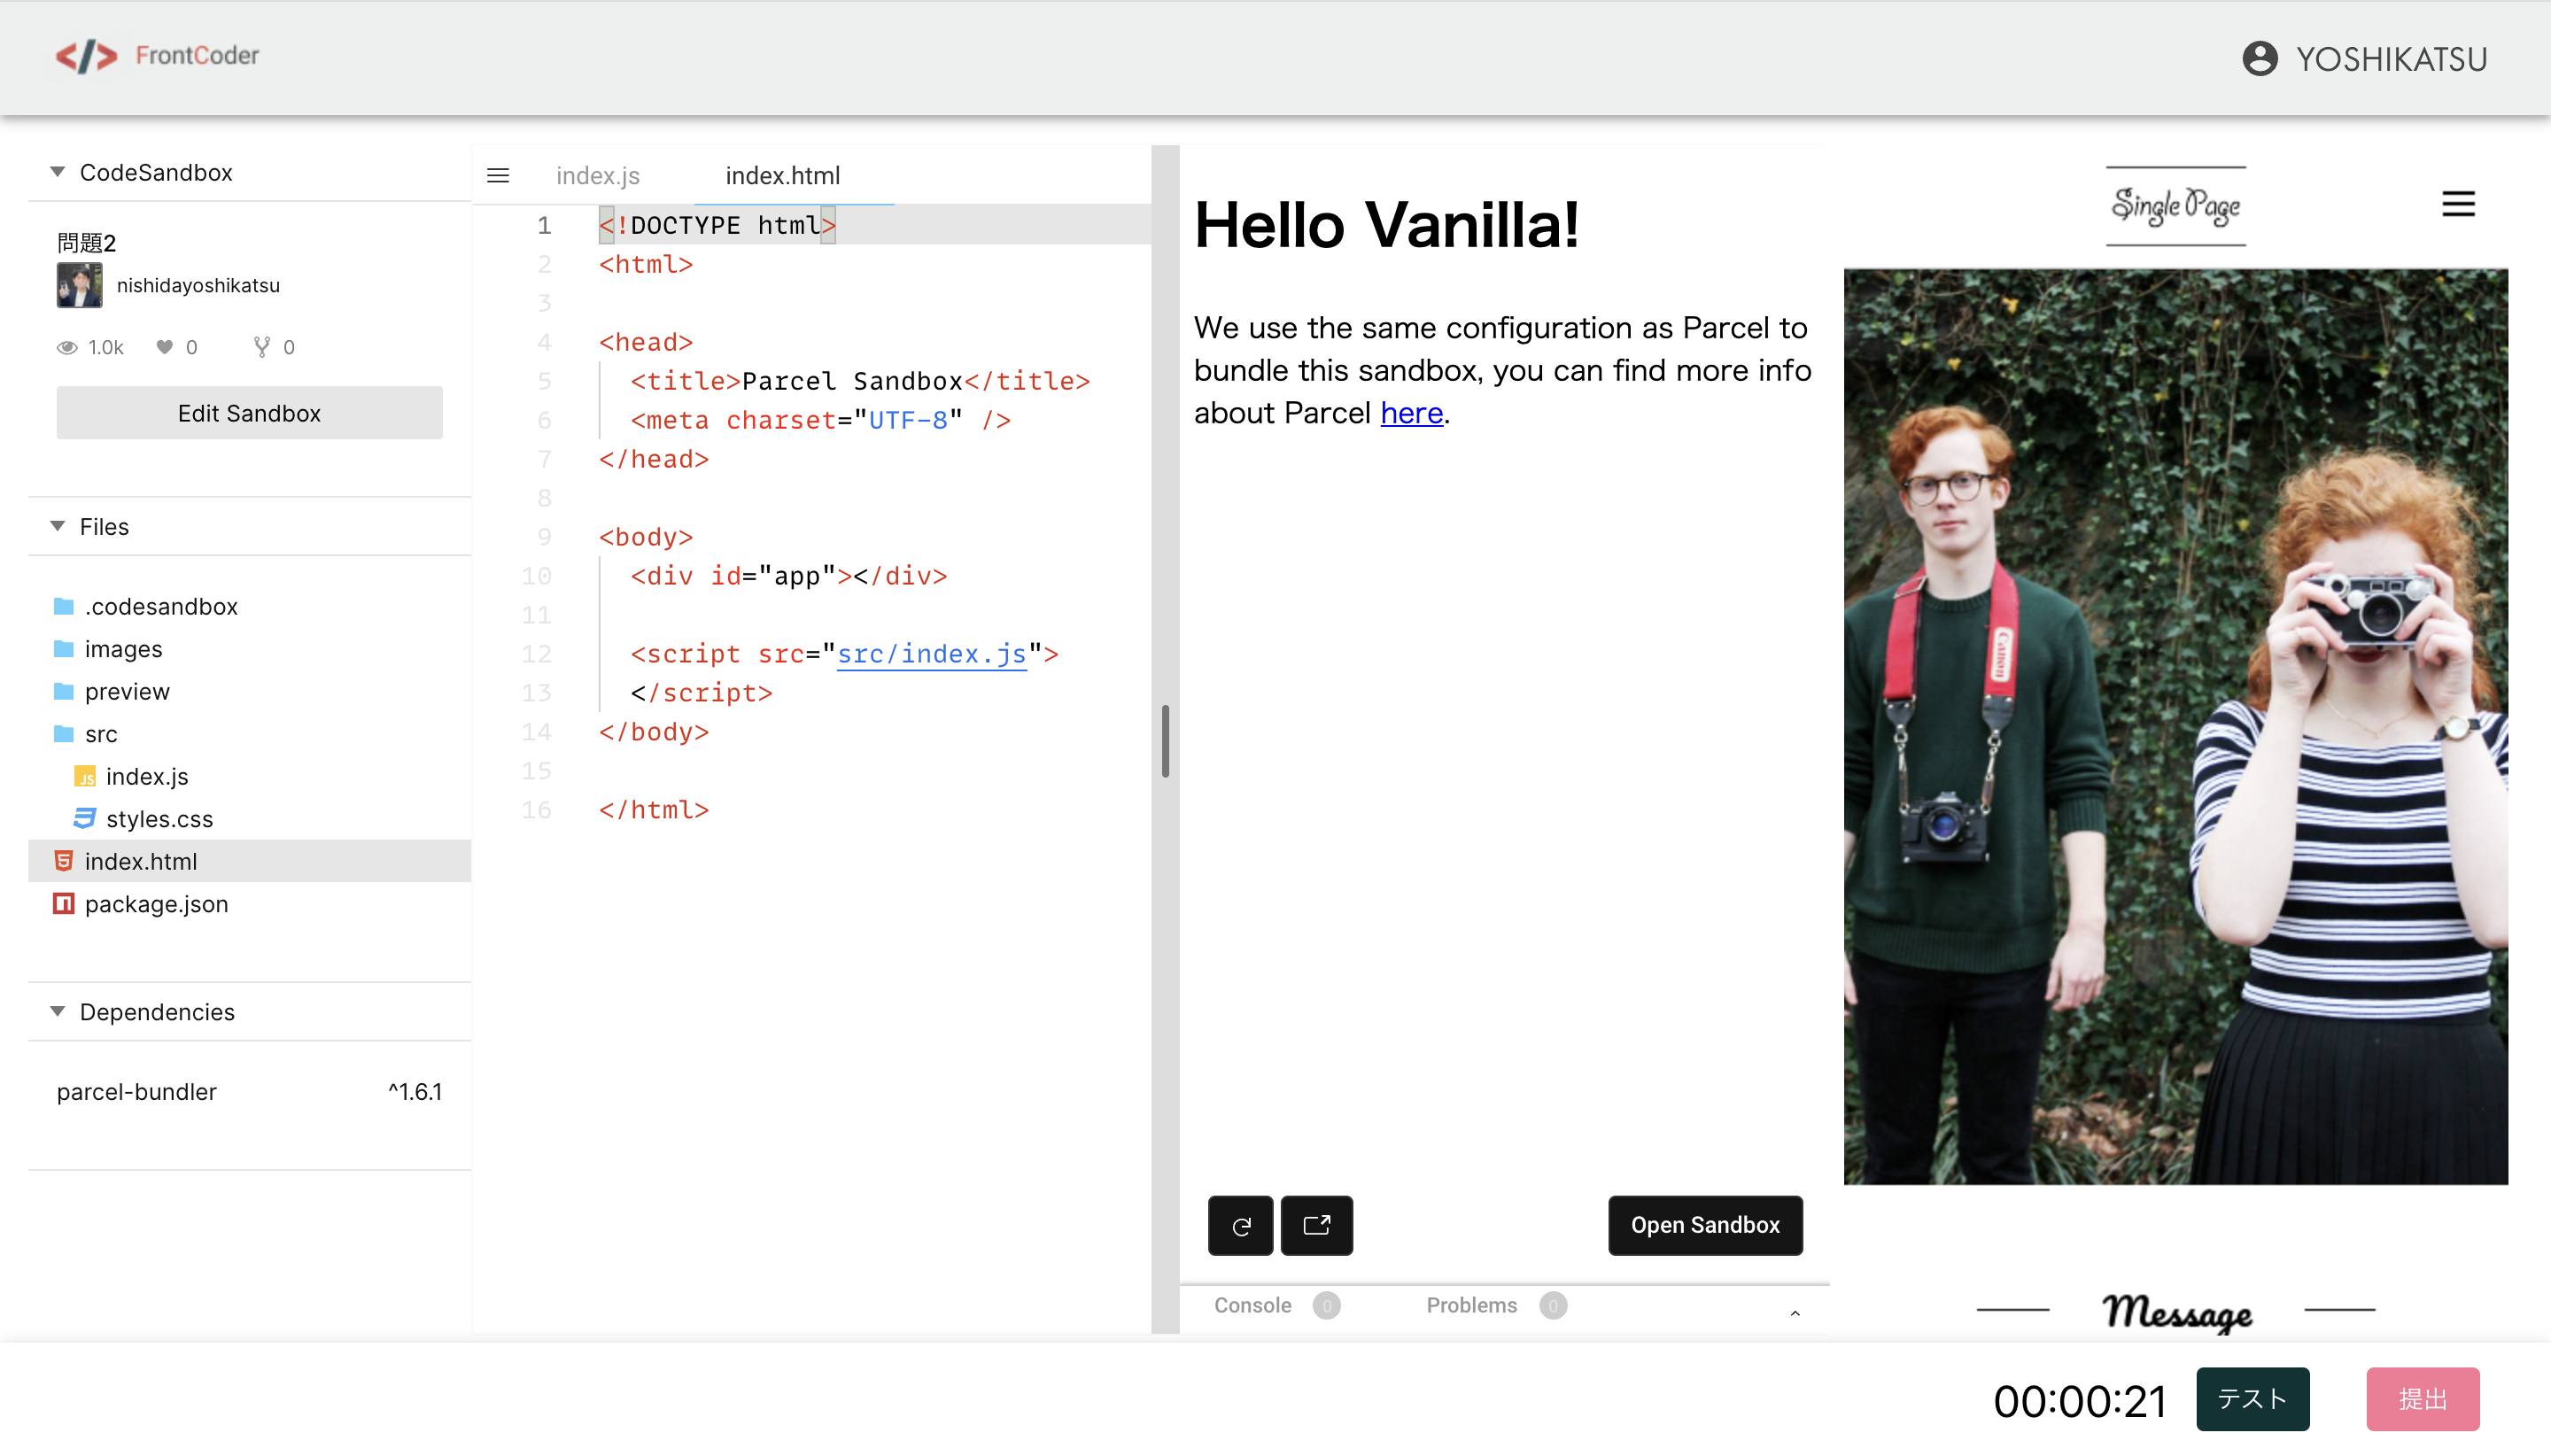Click the package.json npm file icon
The width and height of the screenshot is (2551, 1456).
click(64, 904)
